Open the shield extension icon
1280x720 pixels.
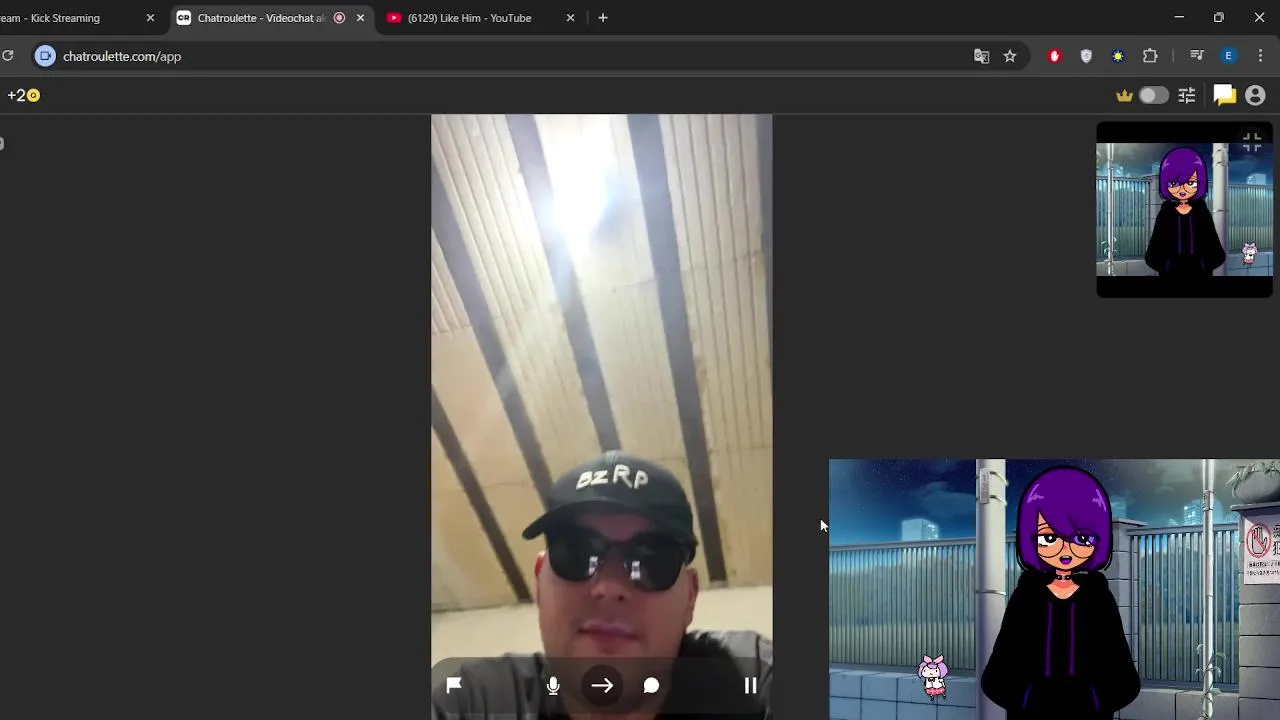pyautogui.click(x=1086, y=56)
